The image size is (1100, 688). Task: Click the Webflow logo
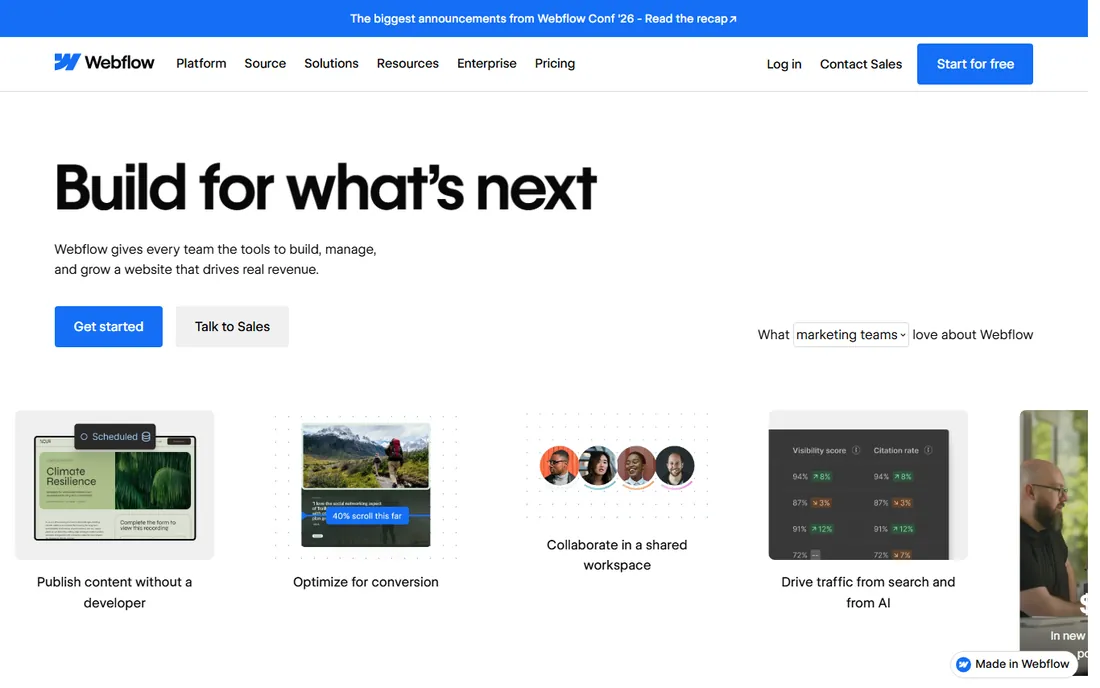click(x=104, y=62)
